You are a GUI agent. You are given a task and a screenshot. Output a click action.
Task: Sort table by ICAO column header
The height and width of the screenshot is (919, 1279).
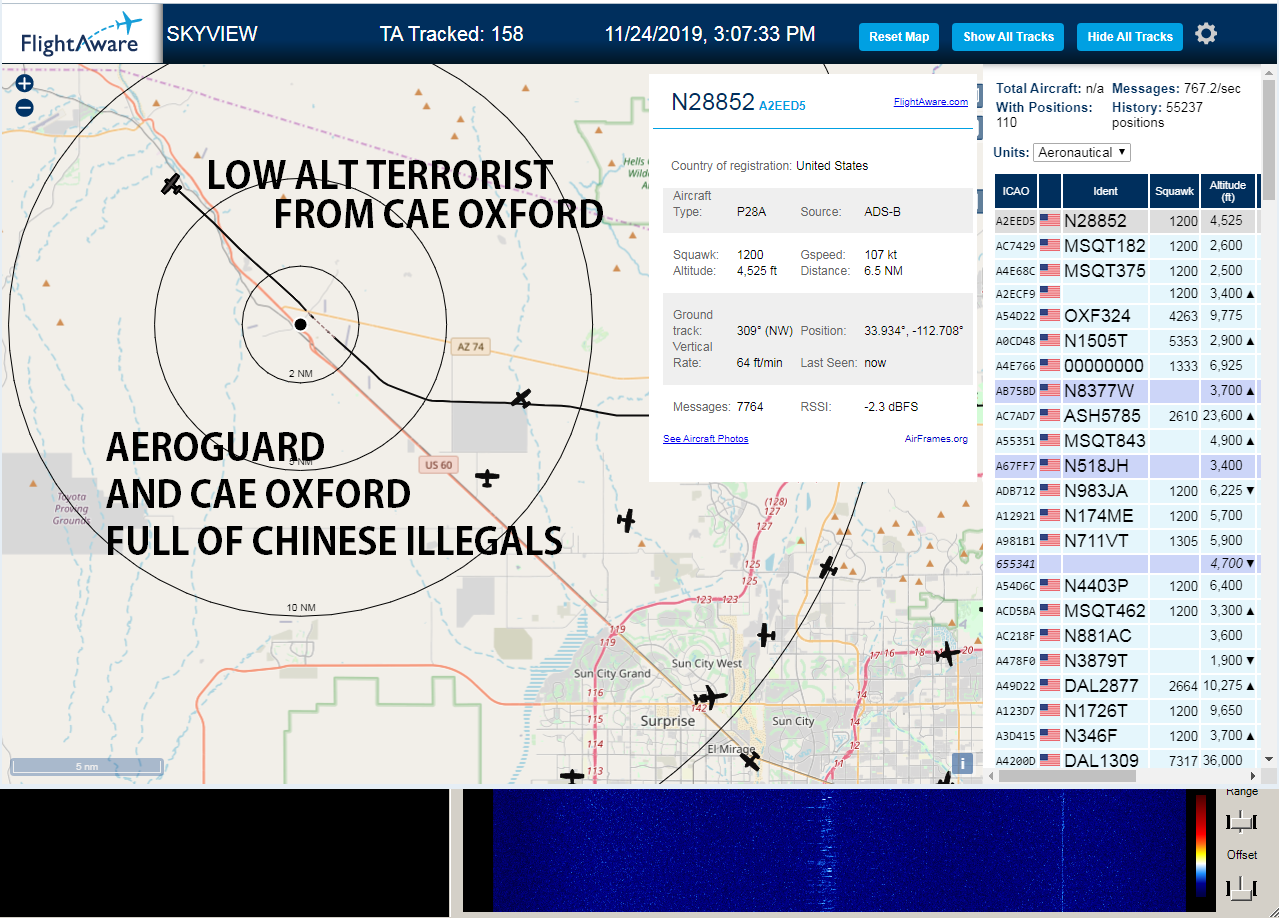tap(1016, 190)
